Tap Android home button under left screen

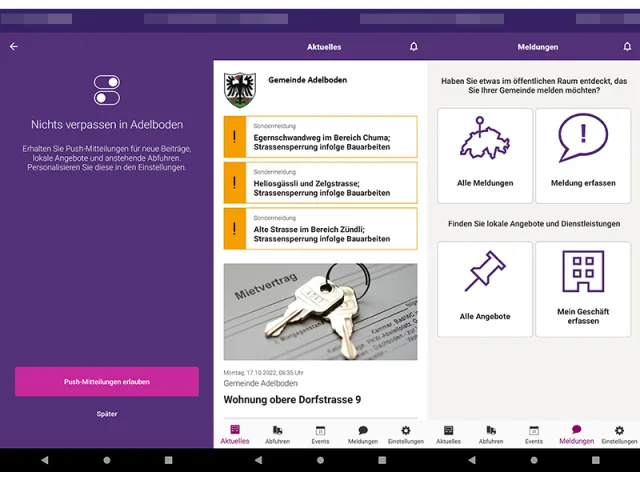point(107,460)
